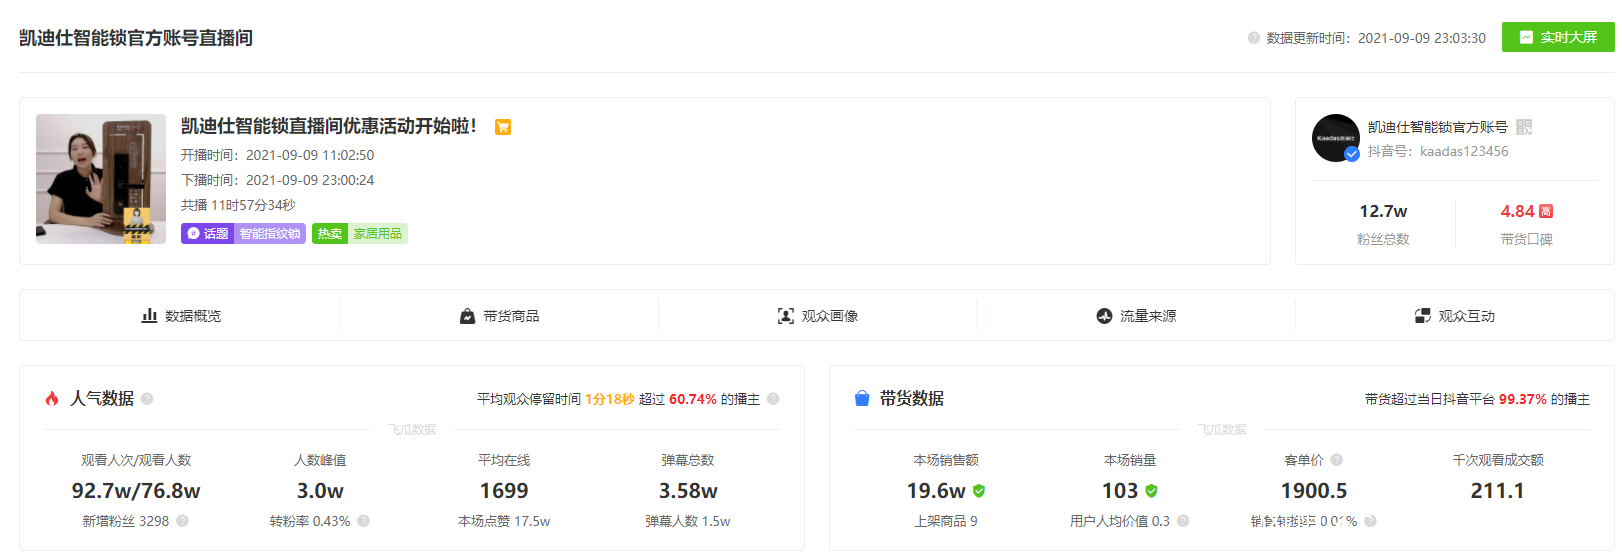Click green verified shield next to 19.6w
Screen dimensions: 1622x558
[979, 491]
